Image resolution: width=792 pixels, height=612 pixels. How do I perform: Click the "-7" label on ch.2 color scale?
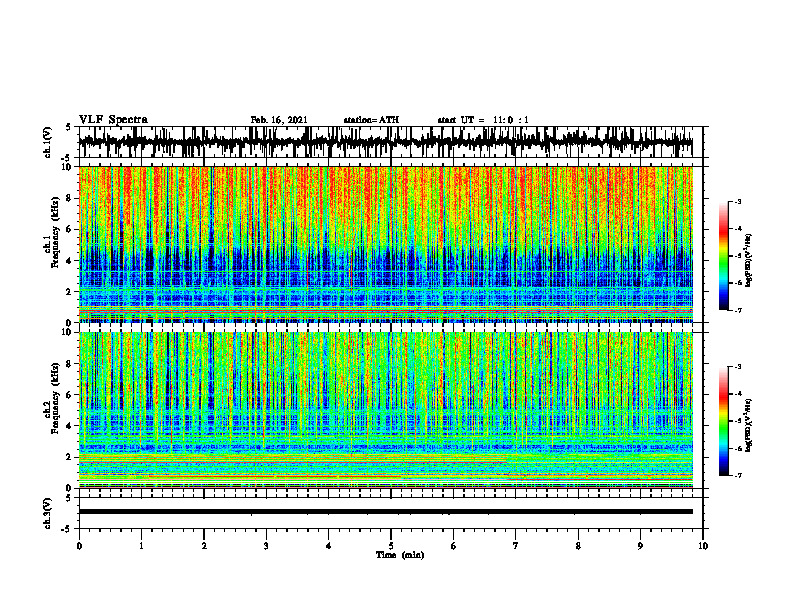[737, 475]
